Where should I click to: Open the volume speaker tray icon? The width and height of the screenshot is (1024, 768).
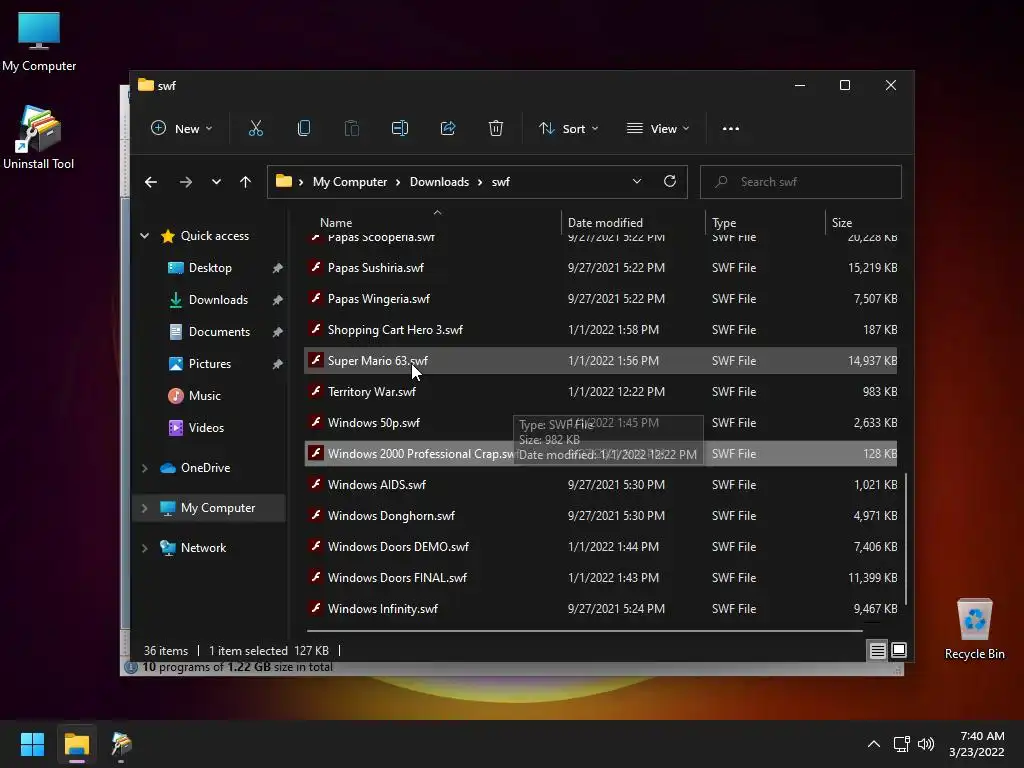point(926,744)
